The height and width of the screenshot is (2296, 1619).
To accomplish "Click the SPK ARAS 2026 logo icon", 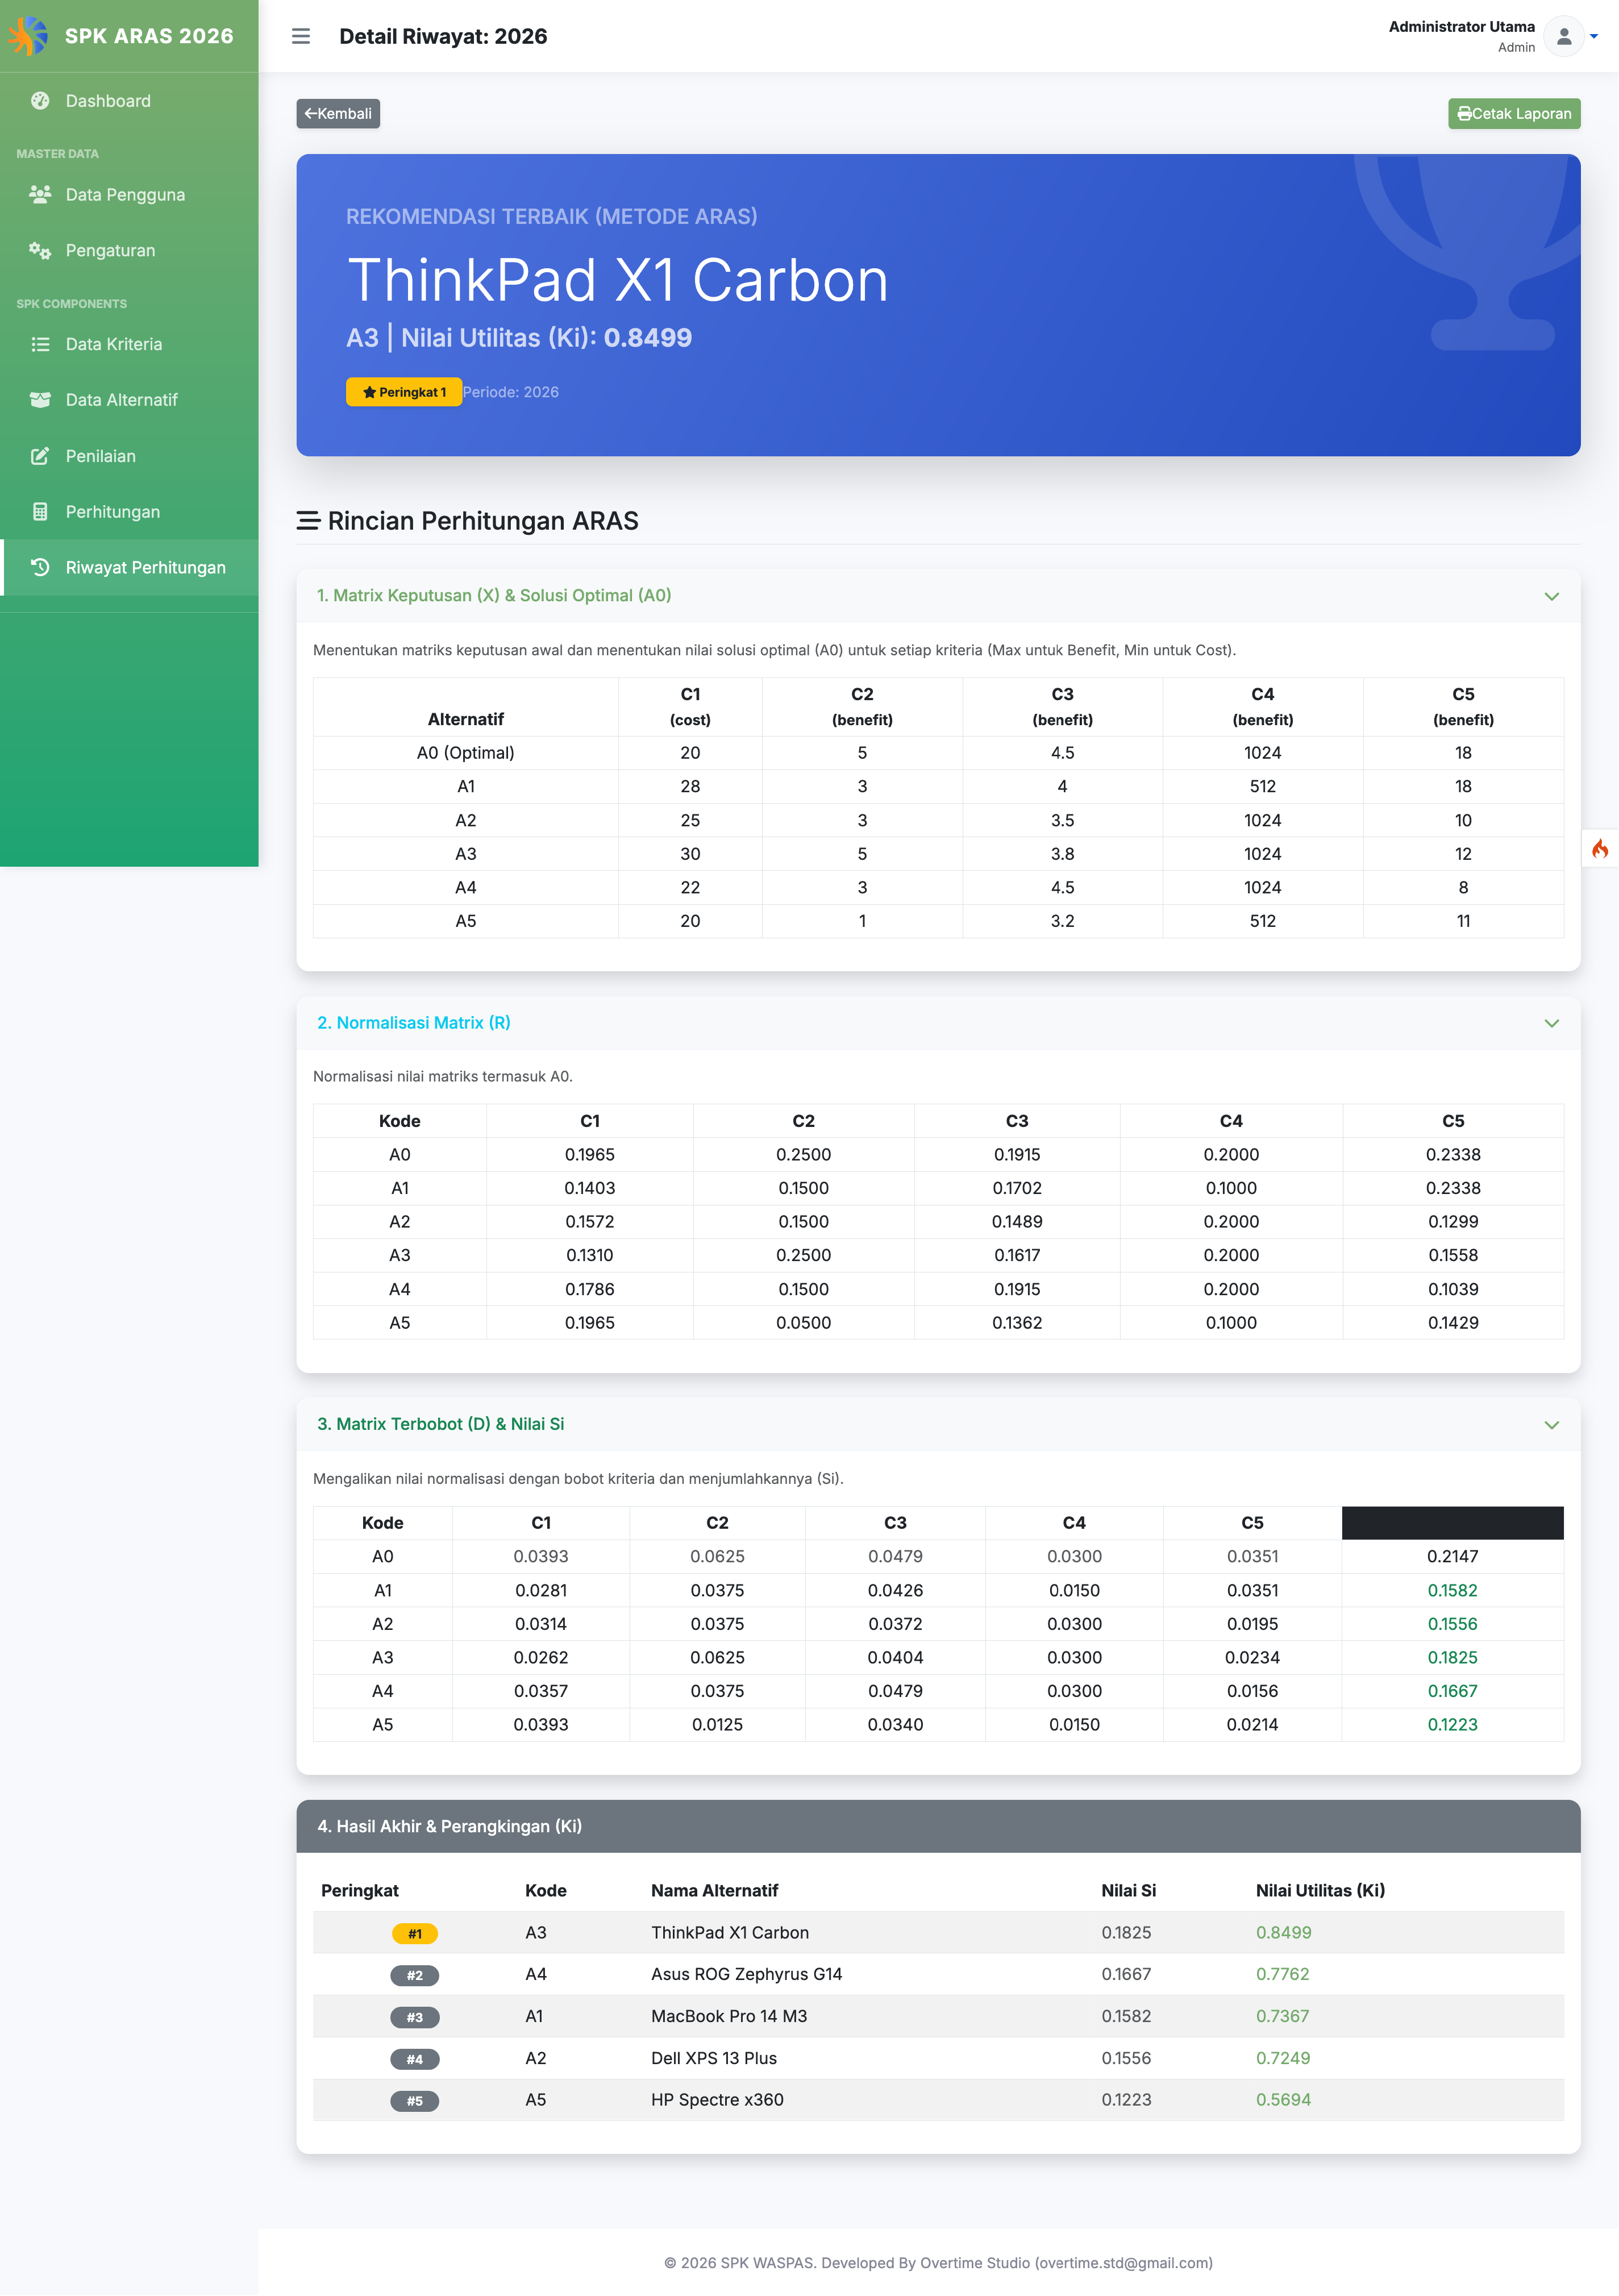I will [x=29, y=36].
